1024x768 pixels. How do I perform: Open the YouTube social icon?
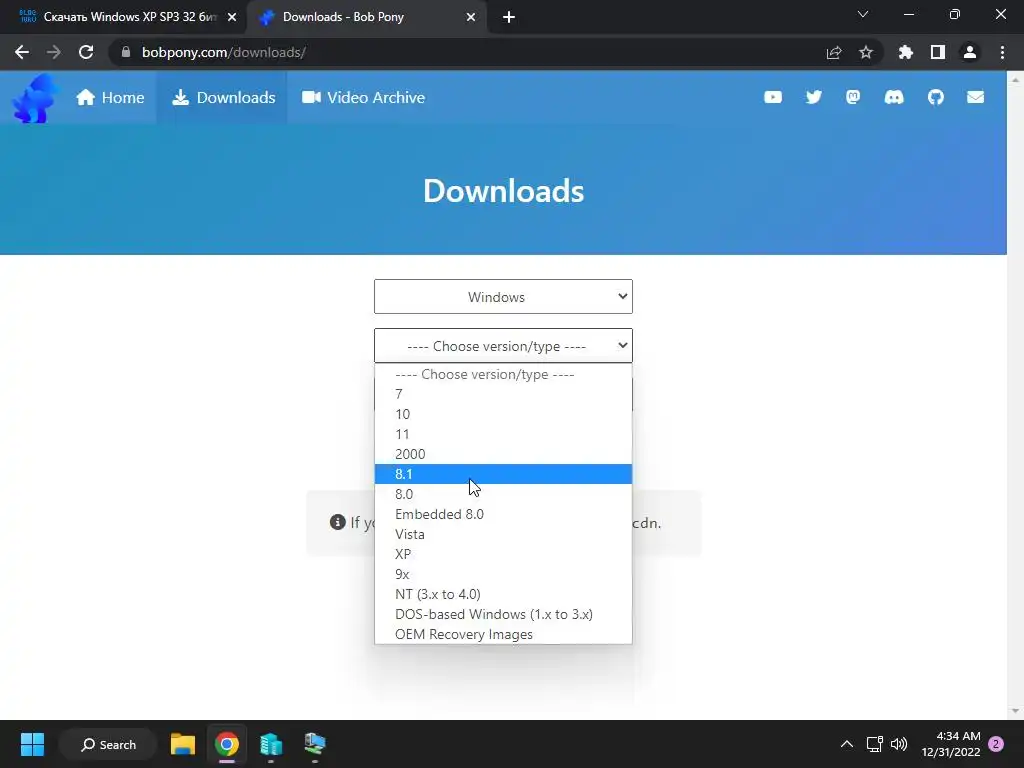pyautogui.click(x=773, y=97)
